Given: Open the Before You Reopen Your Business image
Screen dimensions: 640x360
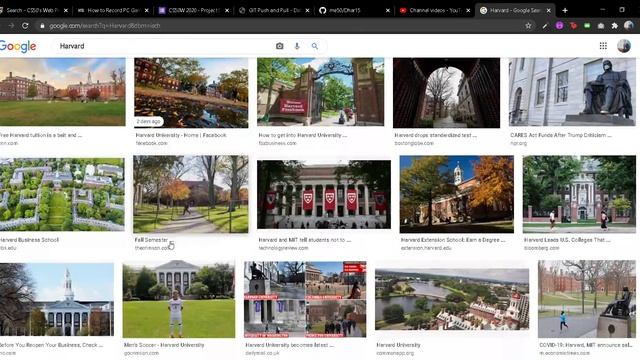Looking at the screenshot, I should (57, 300).
